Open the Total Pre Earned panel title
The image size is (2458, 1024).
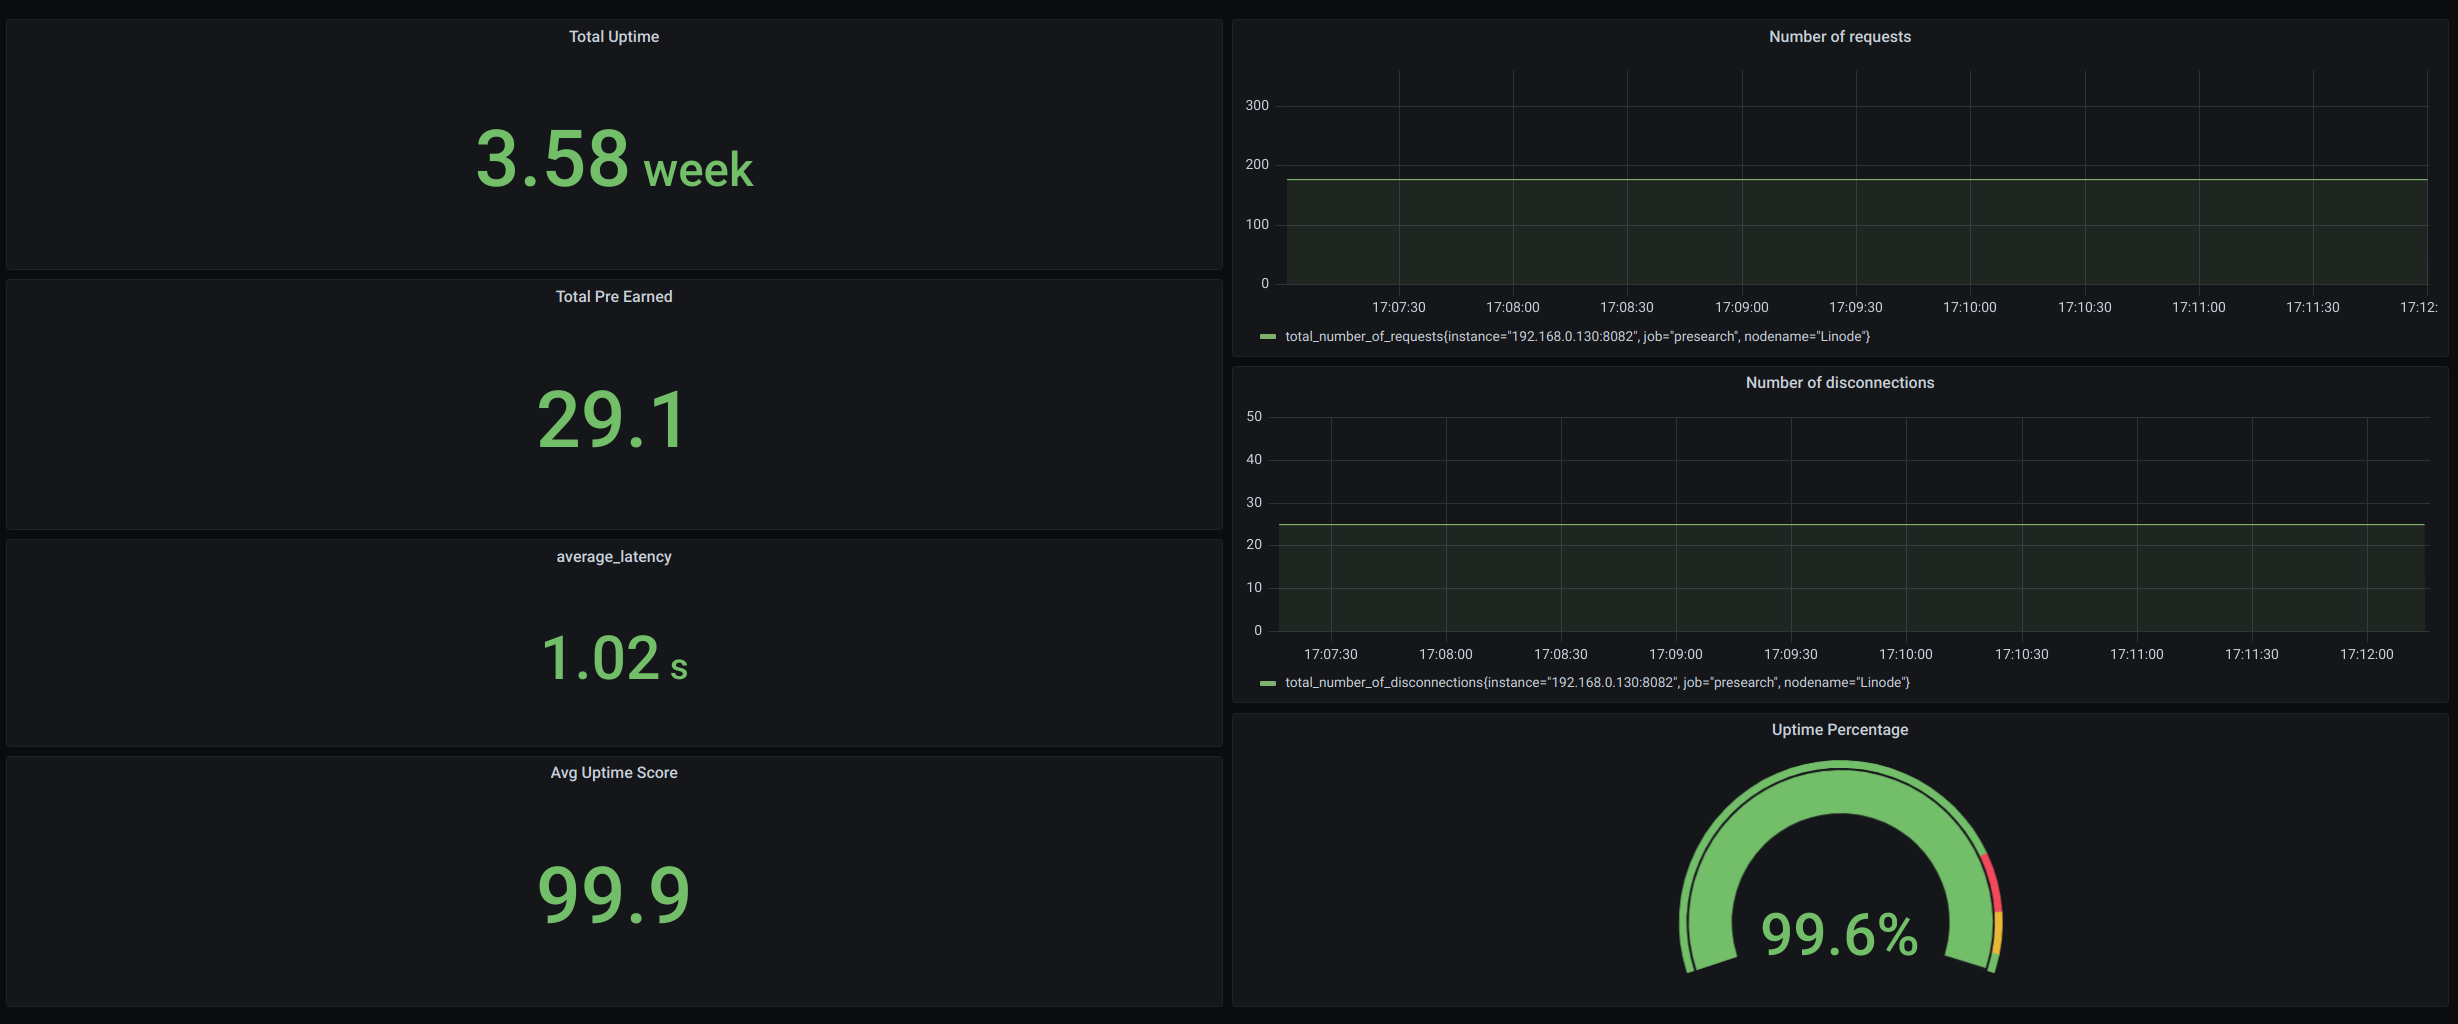[614, 297]
